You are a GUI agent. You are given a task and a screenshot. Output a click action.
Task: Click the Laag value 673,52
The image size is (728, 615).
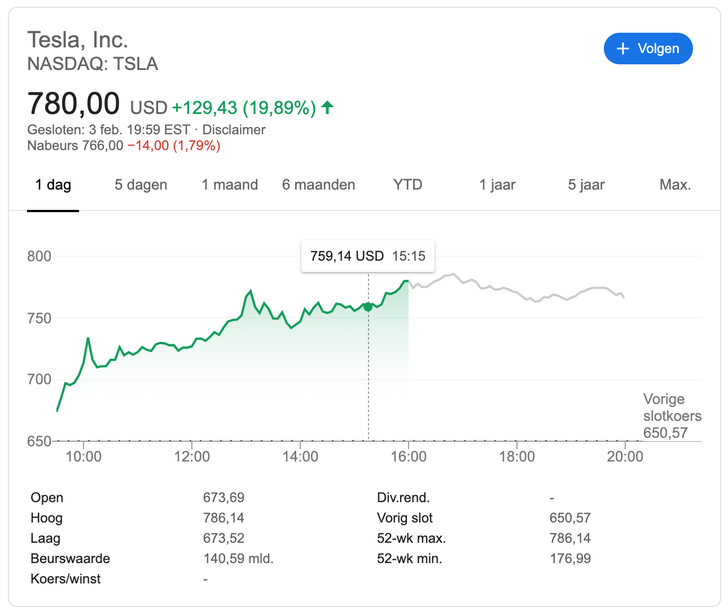coord(223,538)
